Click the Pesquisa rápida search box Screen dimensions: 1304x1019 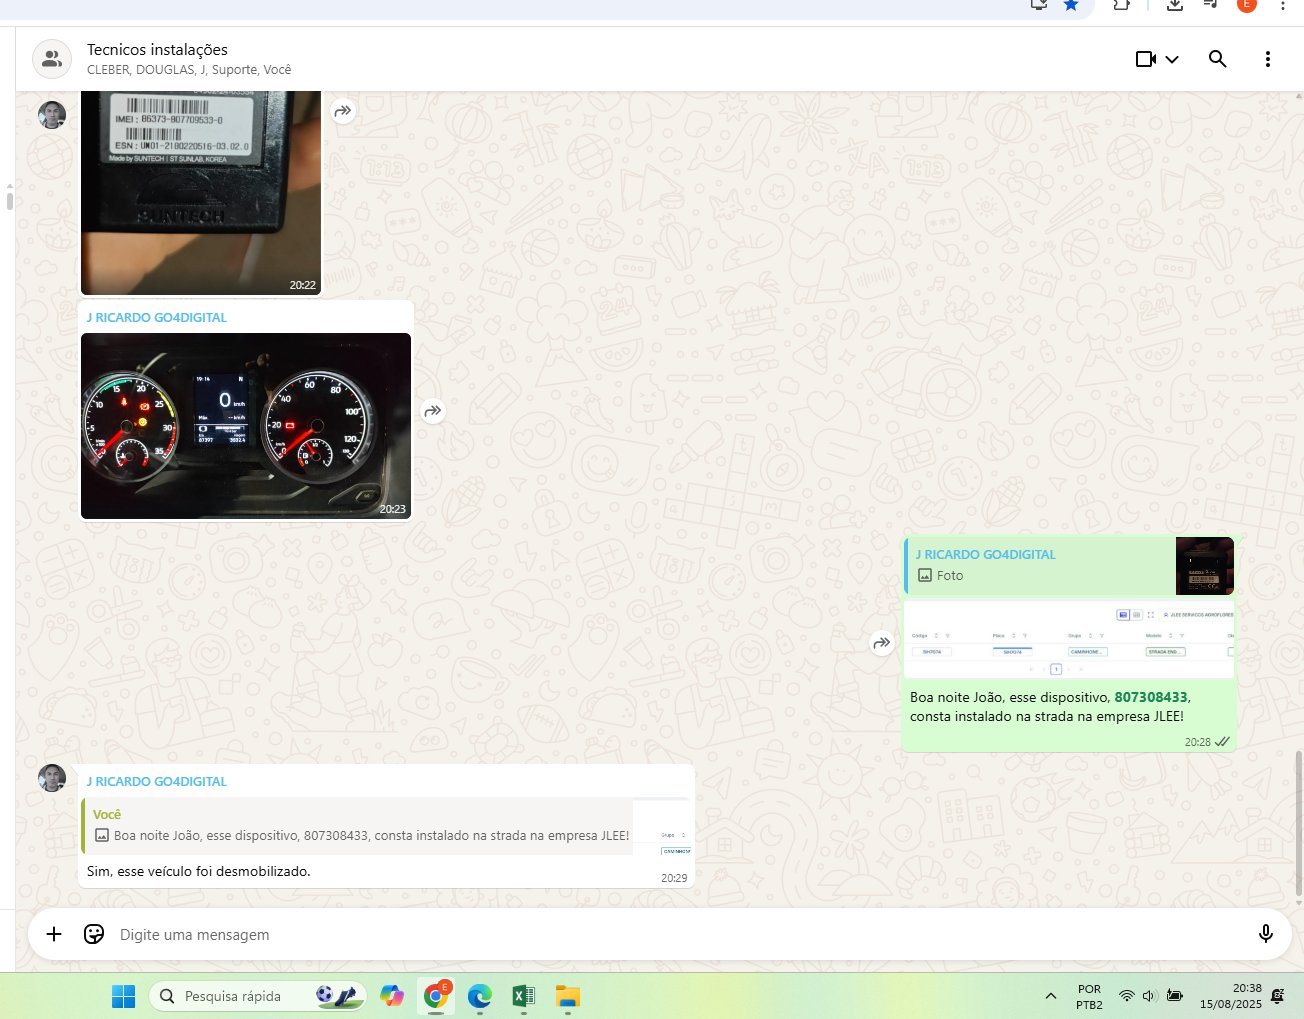tap(233, 996)
